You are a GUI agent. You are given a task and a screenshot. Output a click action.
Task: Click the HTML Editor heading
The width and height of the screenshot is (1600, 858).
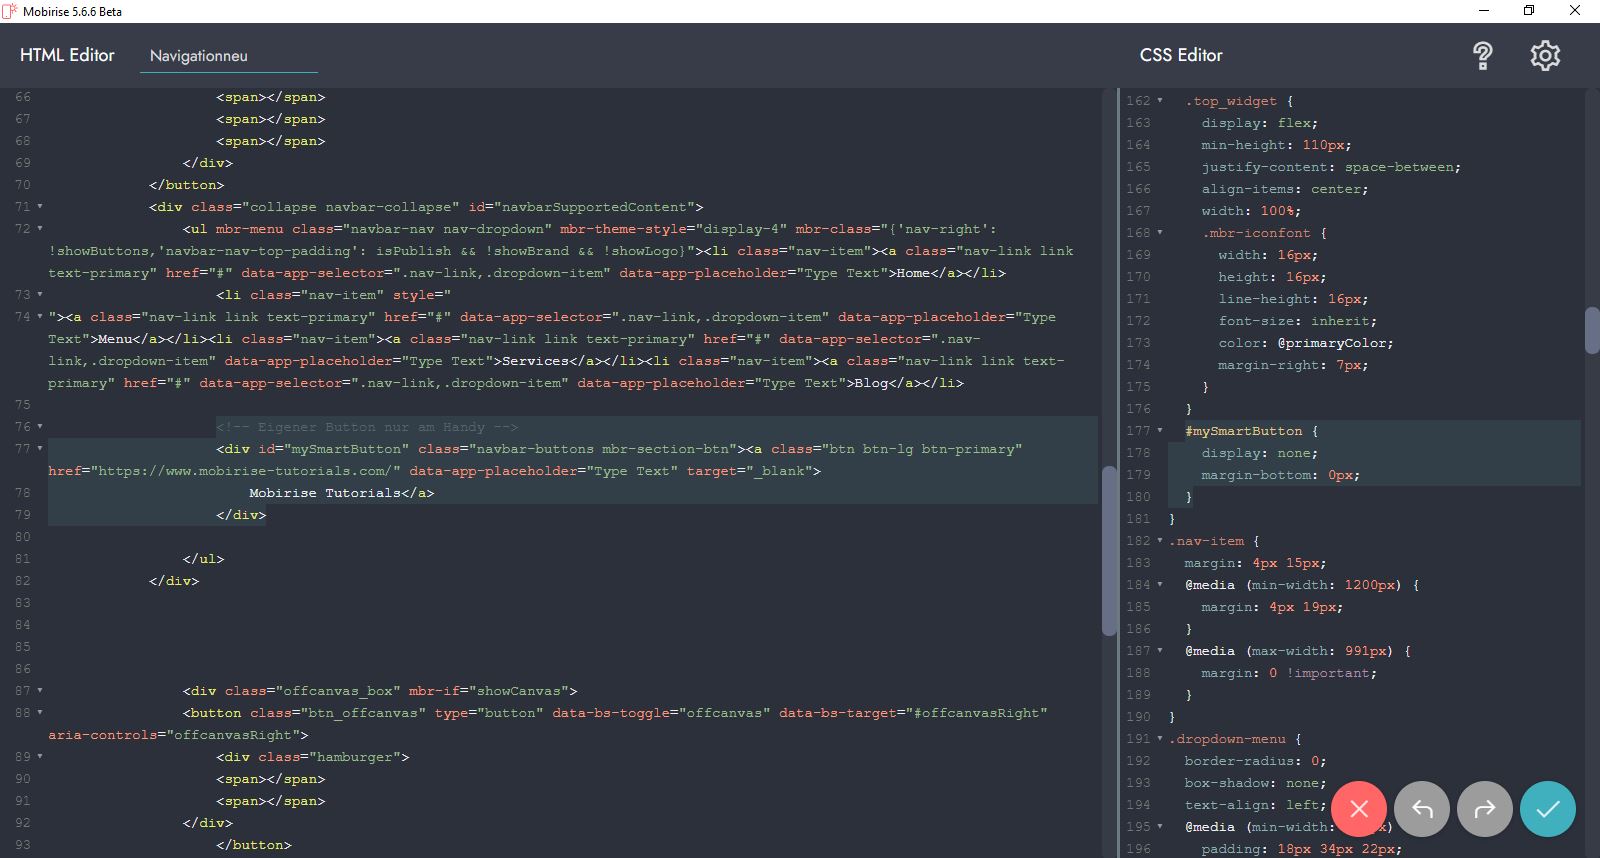pyautogui.click(x=67, y=55)
